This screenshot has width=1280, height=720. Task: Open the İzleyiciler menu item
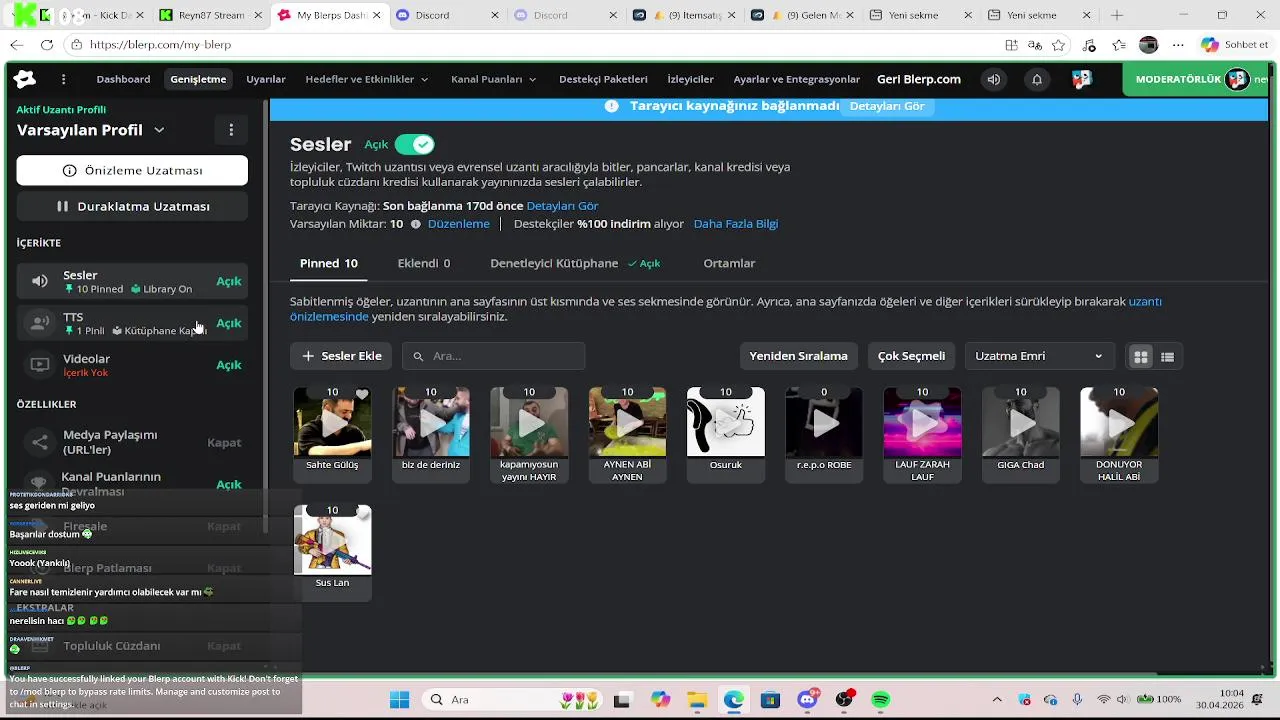click(x=690, y=79)
